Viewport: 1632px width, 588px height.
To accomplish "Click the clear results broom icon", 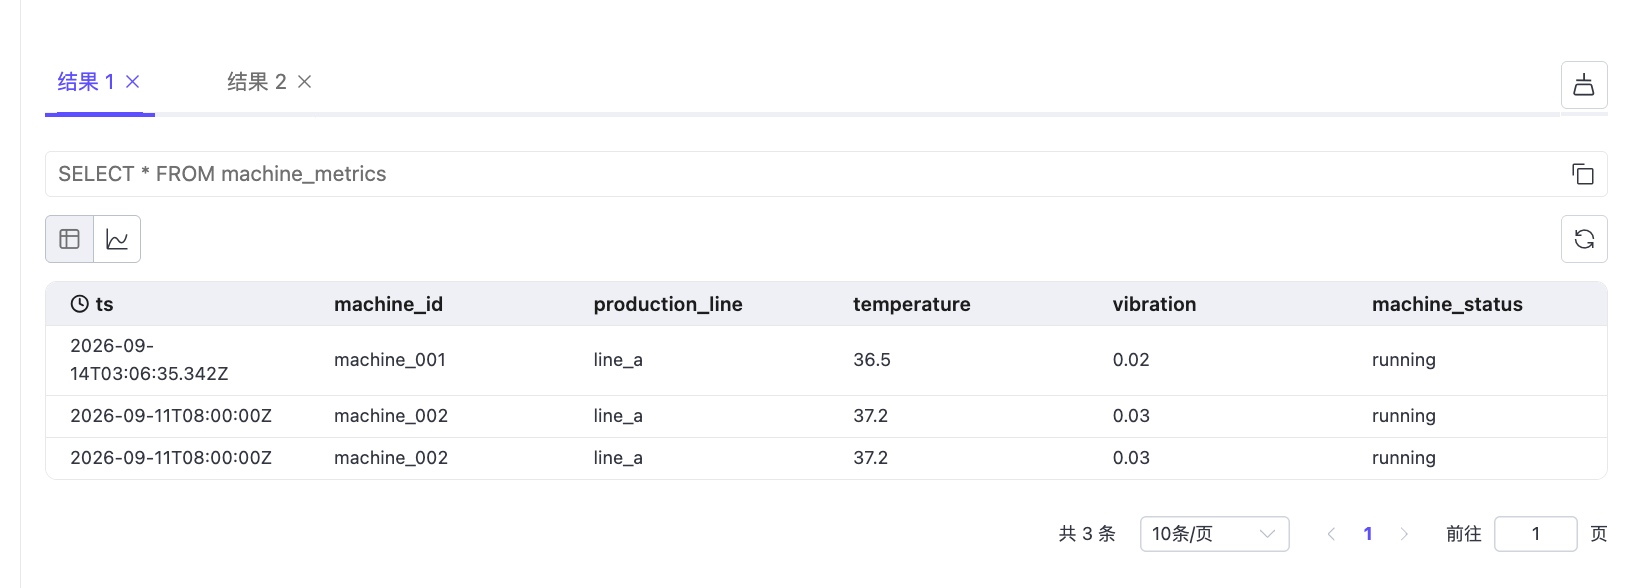I will coord(1584,85).
